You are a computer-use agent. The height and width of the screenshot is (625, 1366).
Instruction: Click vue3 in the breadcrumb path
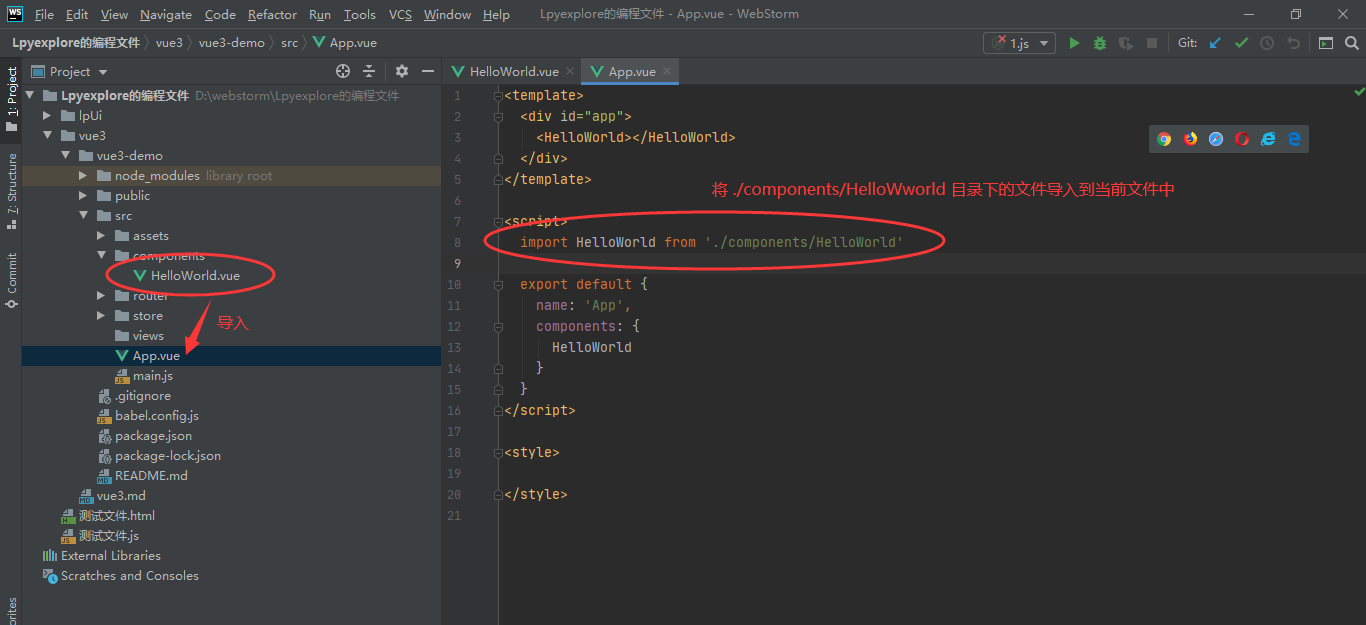pos(169,43)
